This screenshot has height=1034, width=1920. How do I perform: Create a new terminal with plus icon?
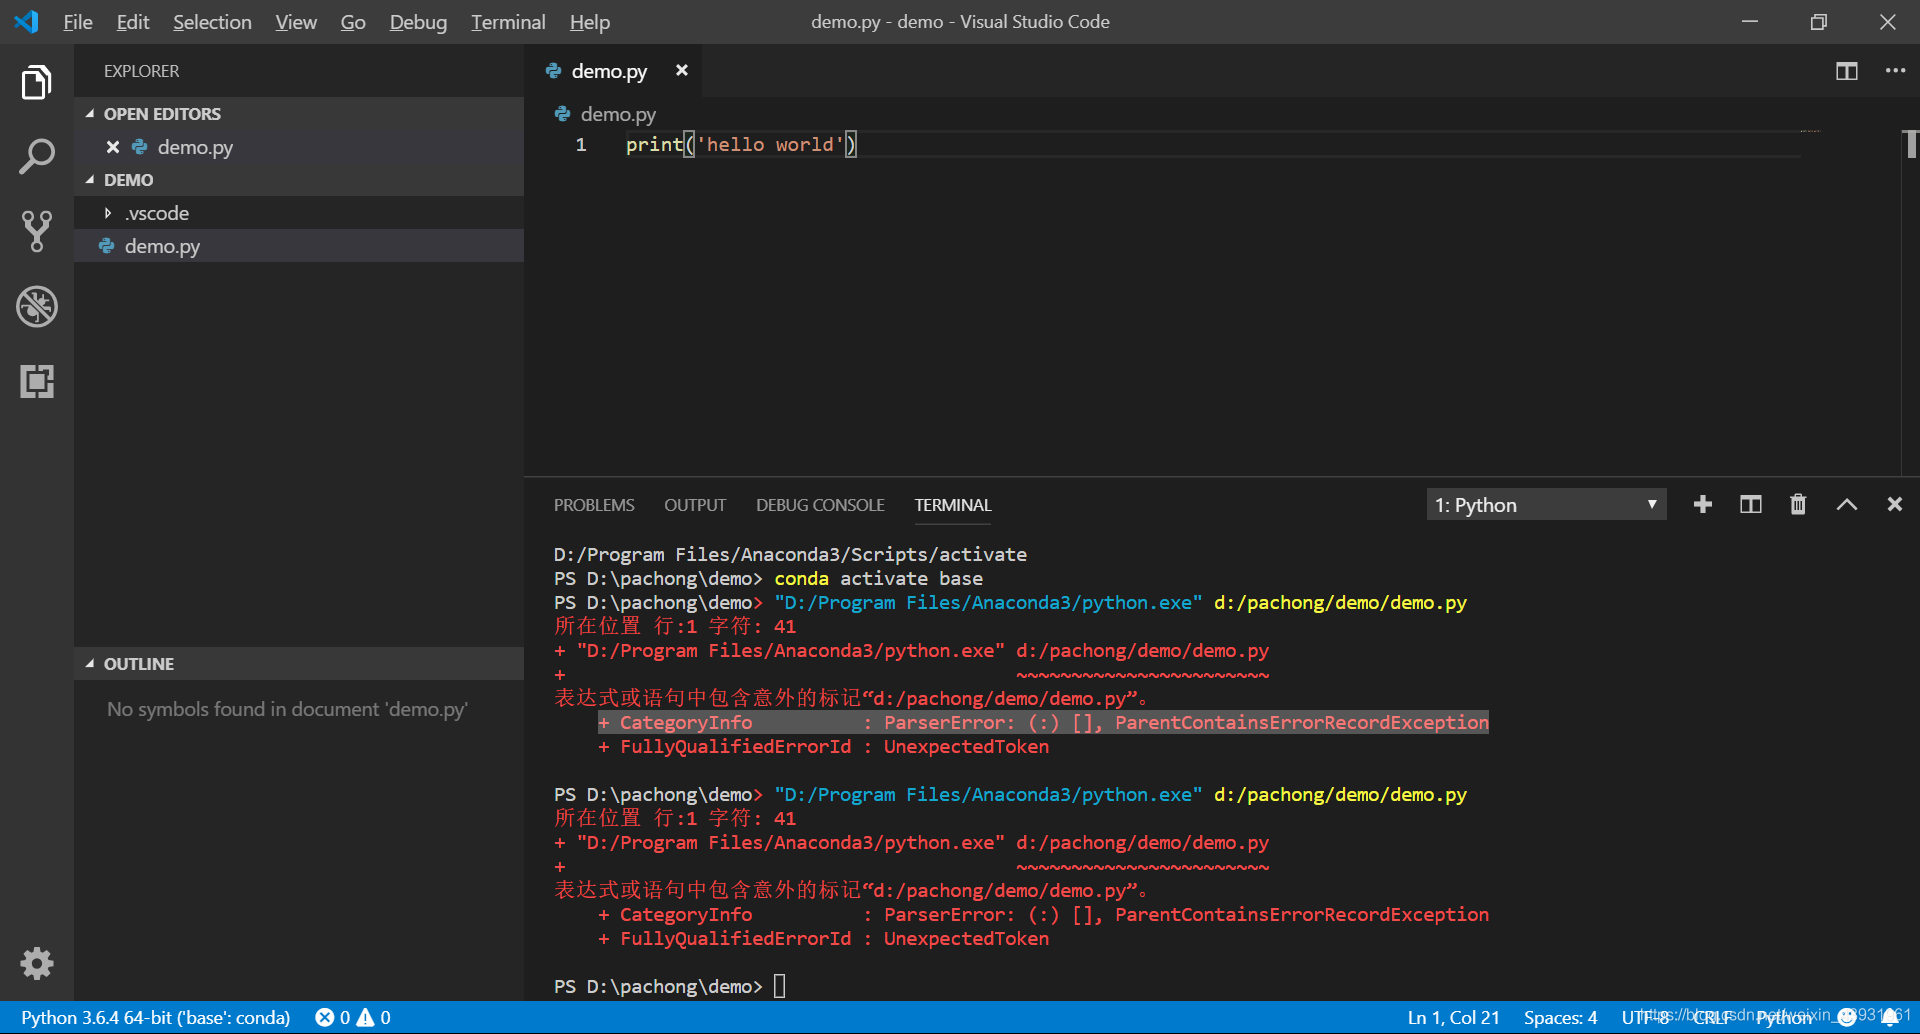tap(1702, 504)
